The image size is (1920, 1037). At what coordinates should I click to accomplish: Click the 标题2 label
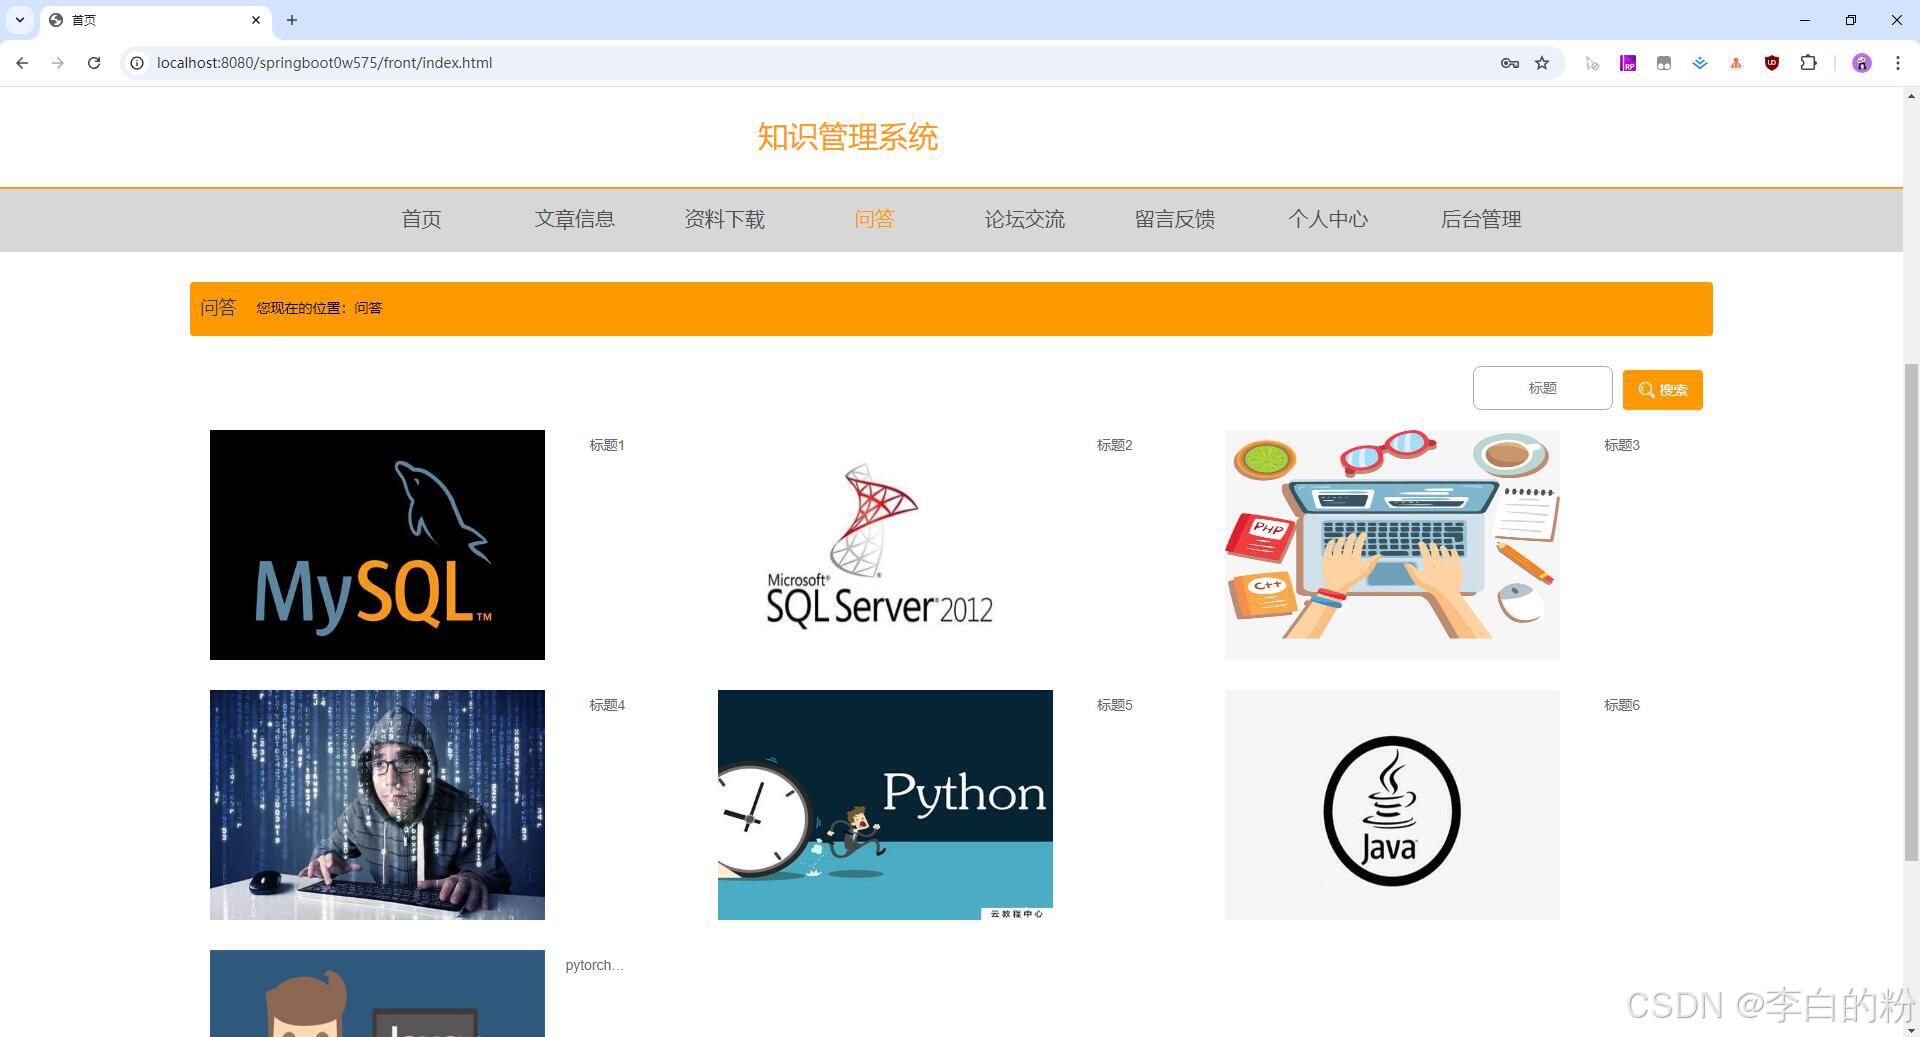tap(1114, 445)
